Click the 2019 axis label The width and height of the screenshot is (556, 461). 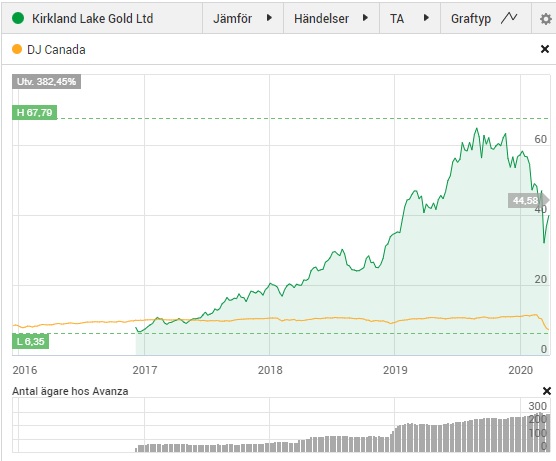(x=395, y=370)
